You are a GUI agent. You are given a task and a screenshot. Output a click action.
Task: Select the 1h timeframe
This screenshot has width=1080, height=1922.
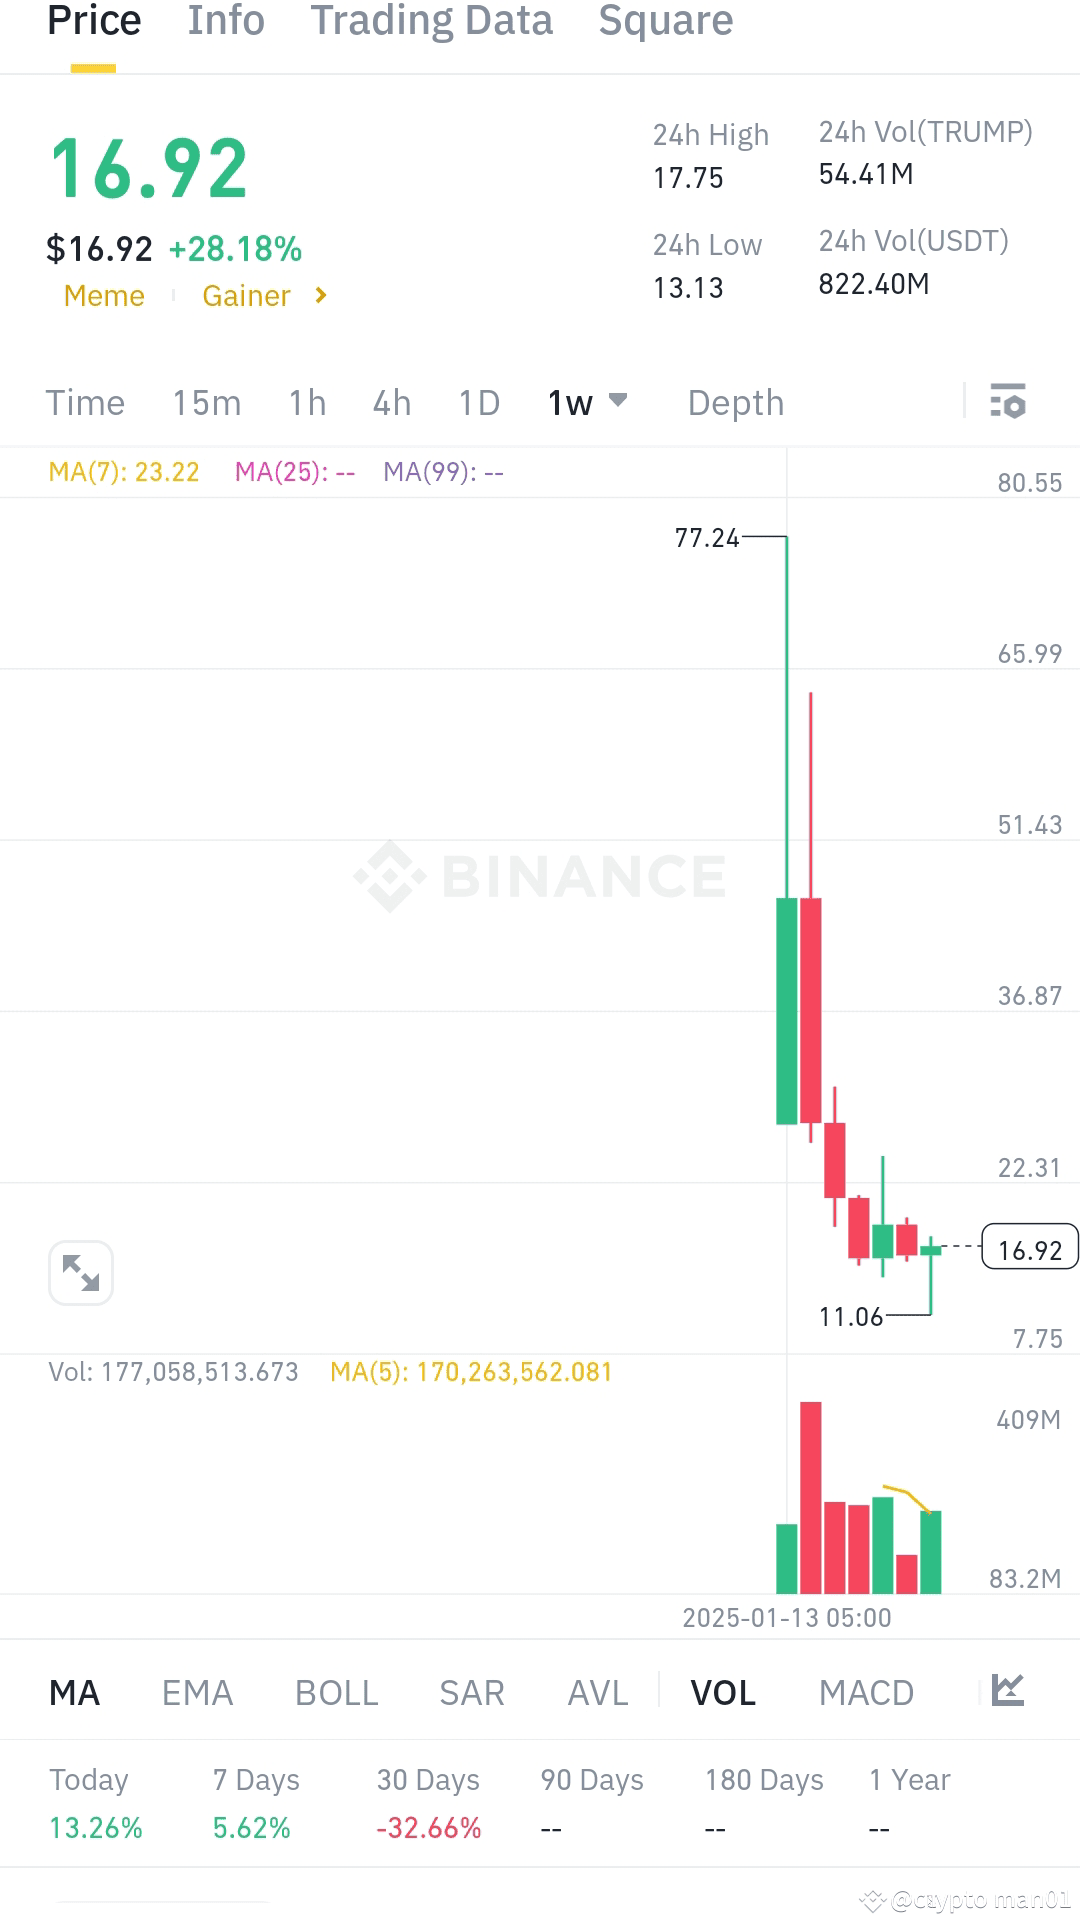tap(306, 402)
